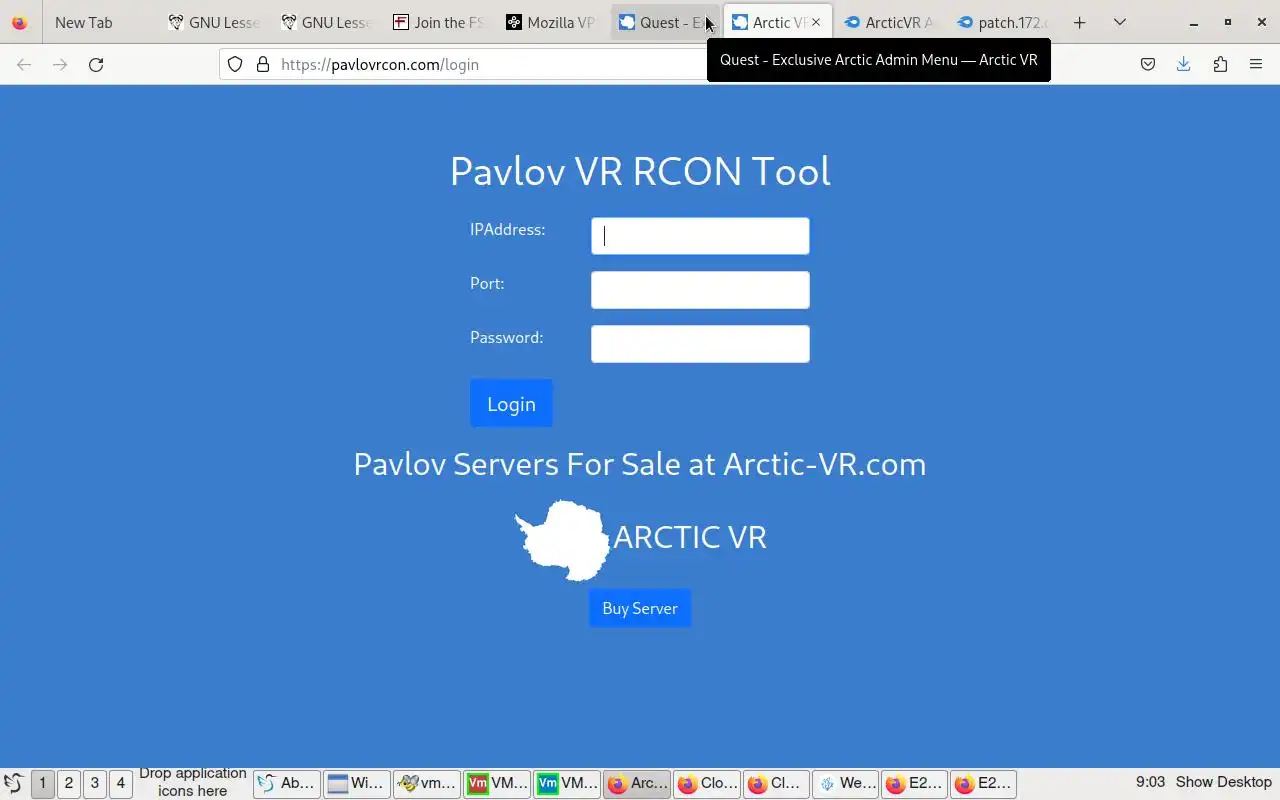Click the Firefox View icon
This screenshot has height=800, width=1280.
point(19,22)
